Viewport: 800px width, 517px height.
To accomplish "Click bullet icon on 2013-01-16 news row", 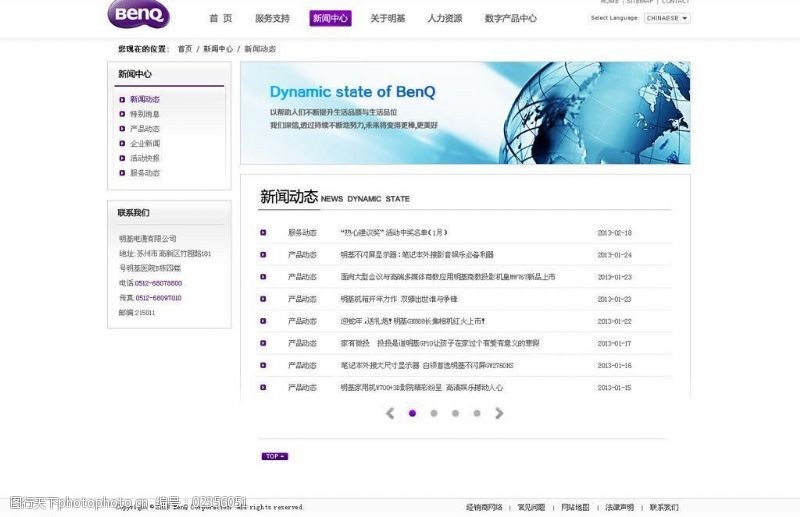I will click(x=263, y=365).
